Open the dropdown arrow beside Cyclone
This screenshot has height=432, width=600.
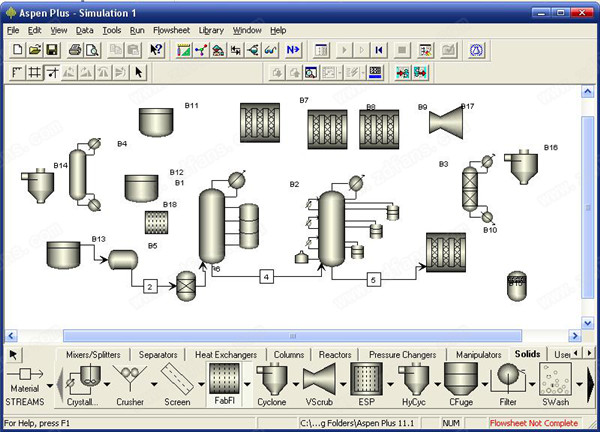tap(295, 386)
